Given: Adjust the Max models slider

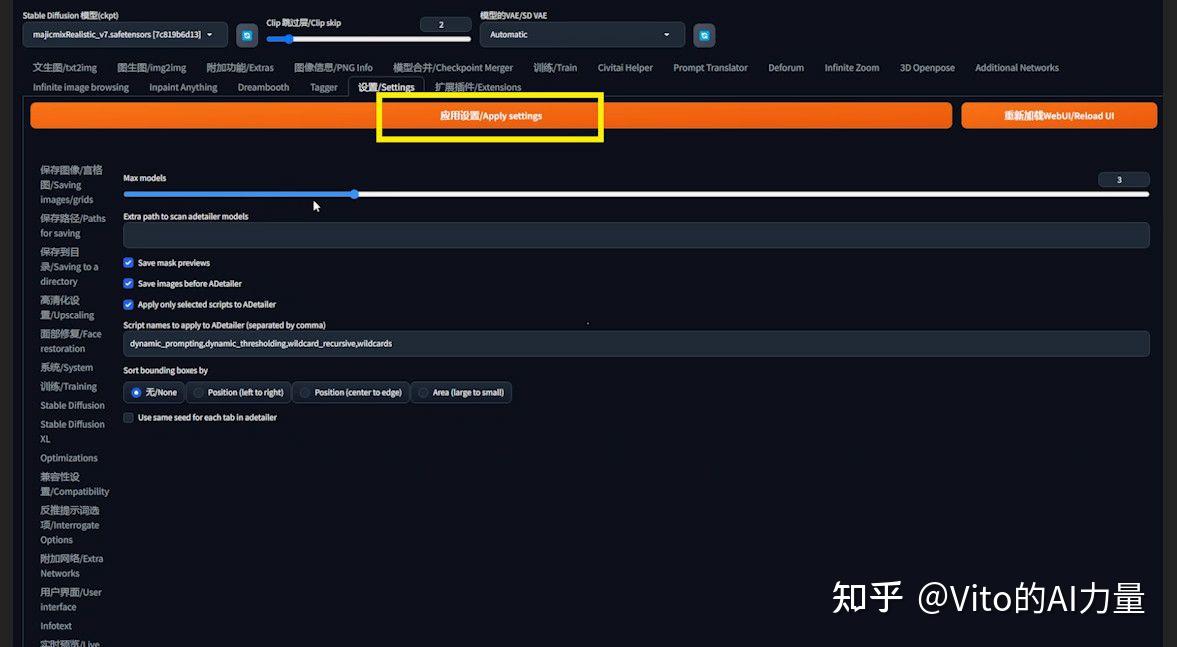Looking at the screenshot, I should 355,194.
